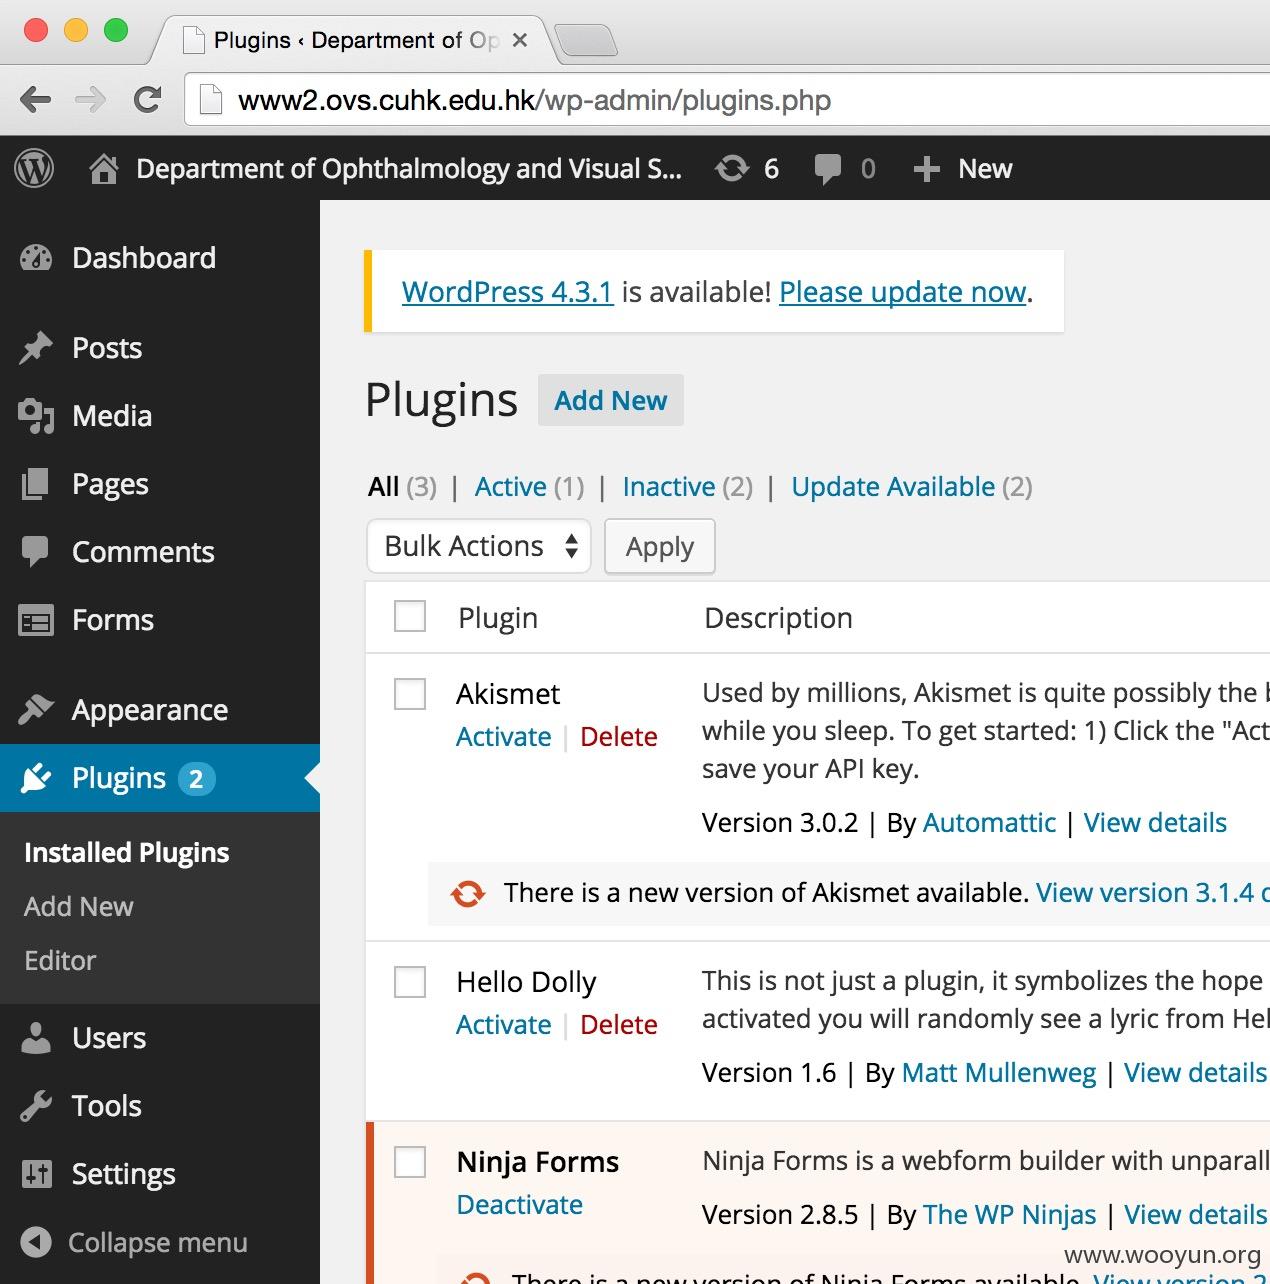Click the Description column header
The width and height of the screenshot is (1270, 1284).
(778, 618)
